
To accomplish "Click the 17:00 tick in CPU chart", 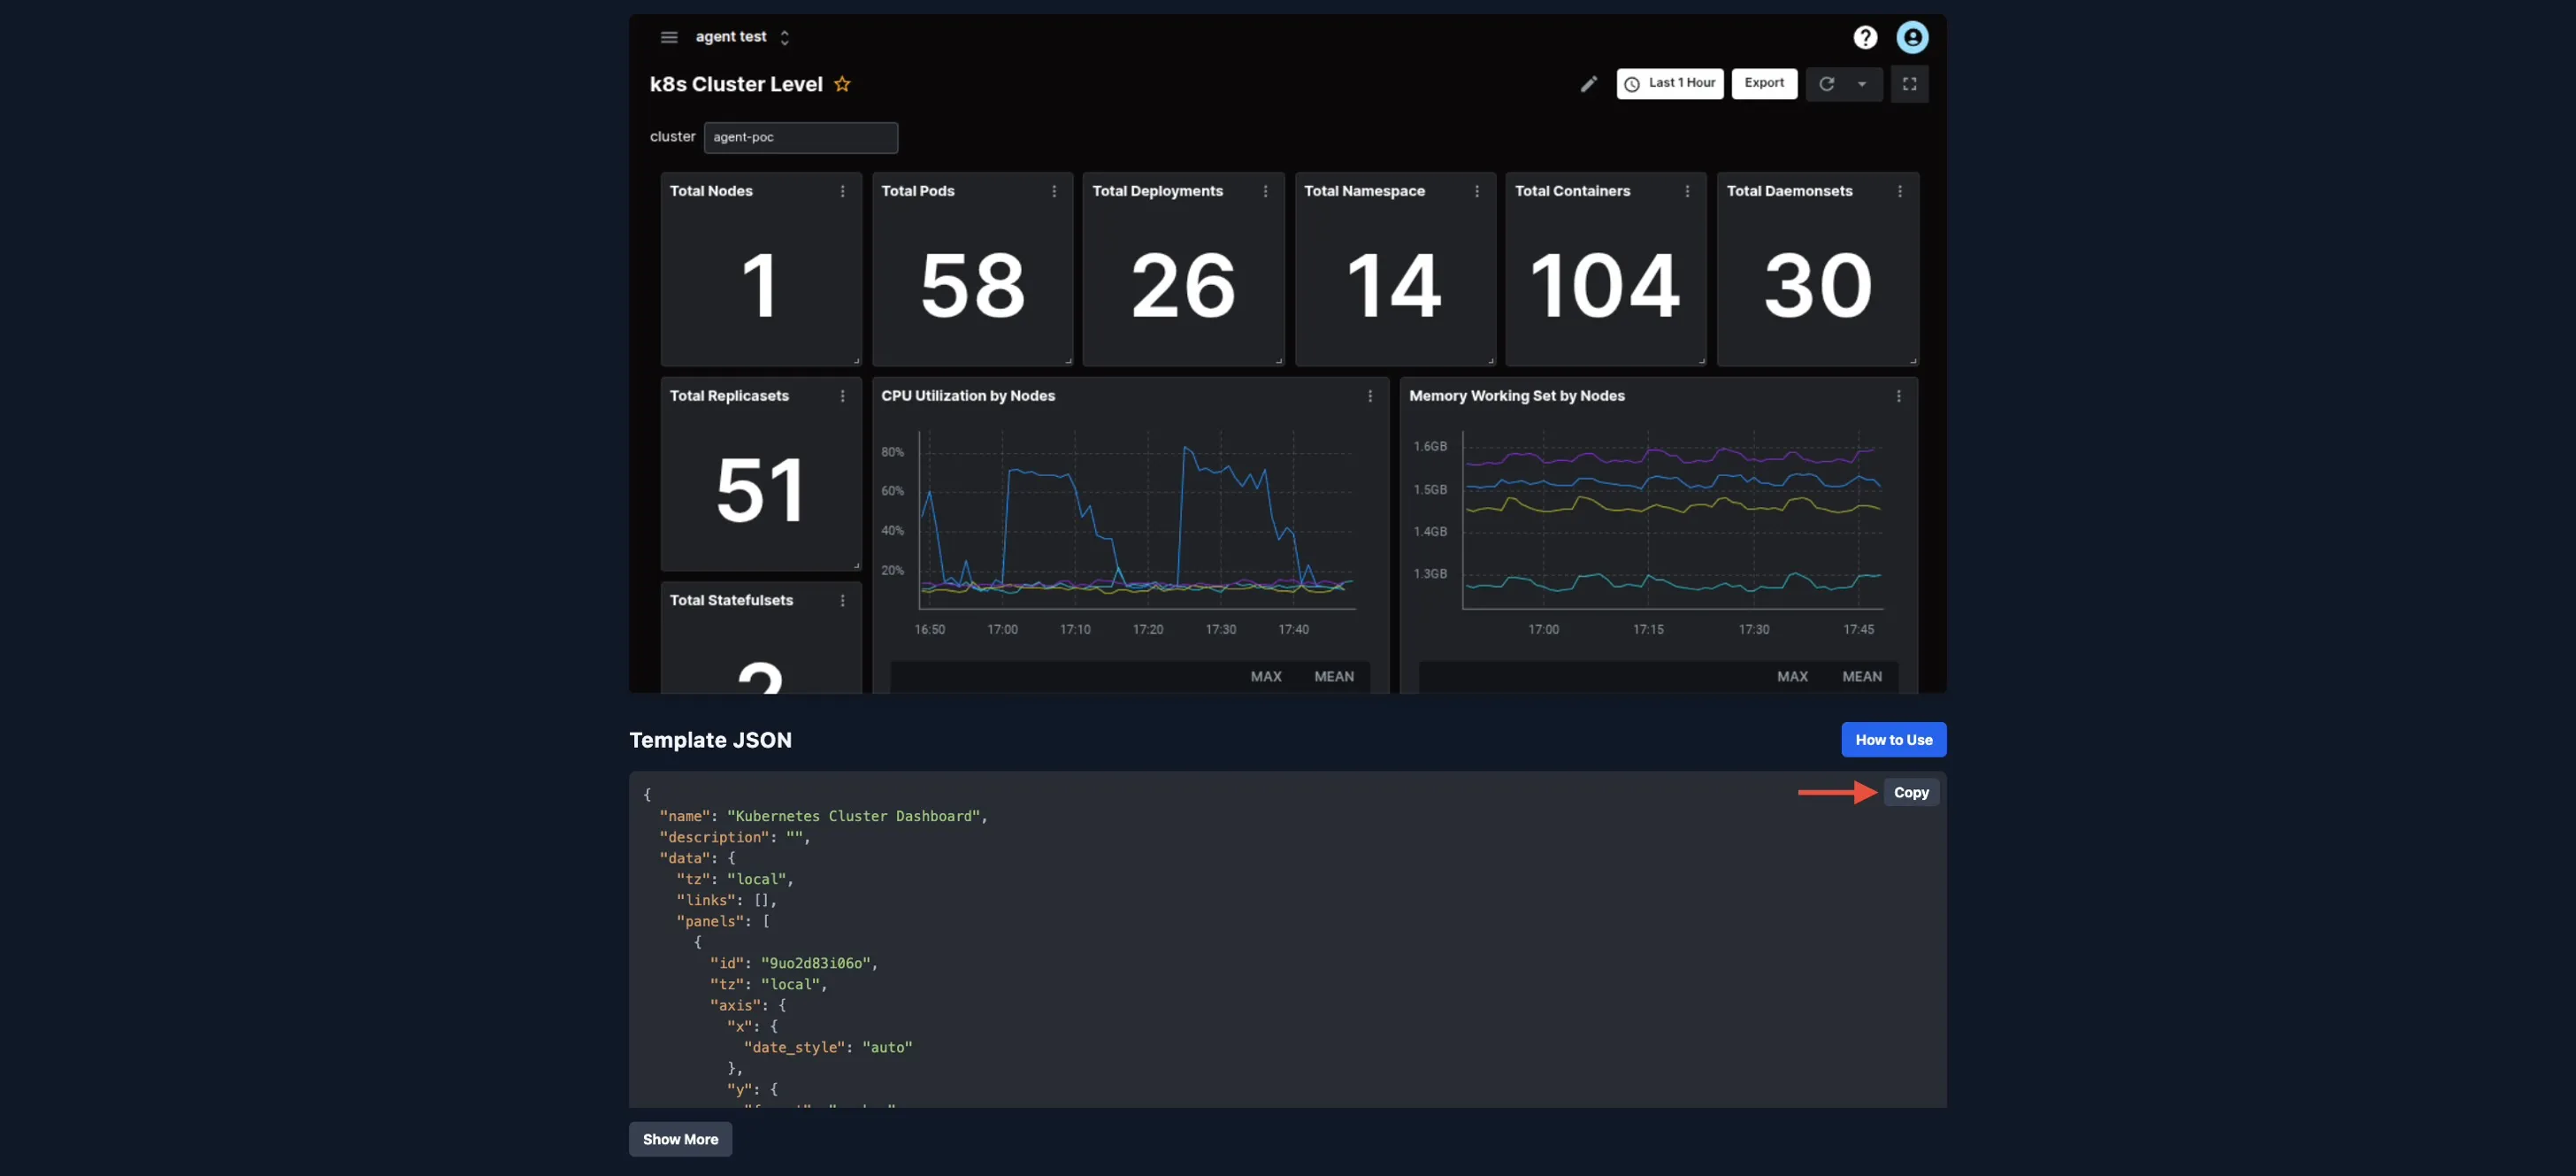I will point(1002,629).
